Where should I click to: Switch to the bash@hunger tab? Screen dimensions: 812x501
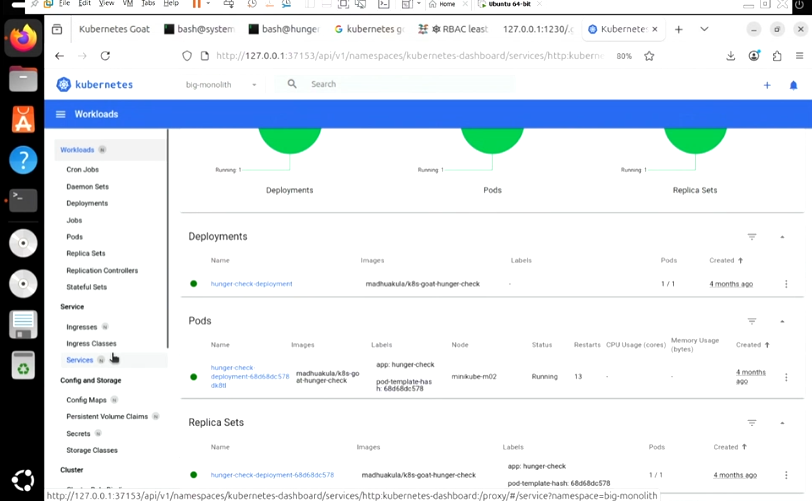tap(284, 30)
